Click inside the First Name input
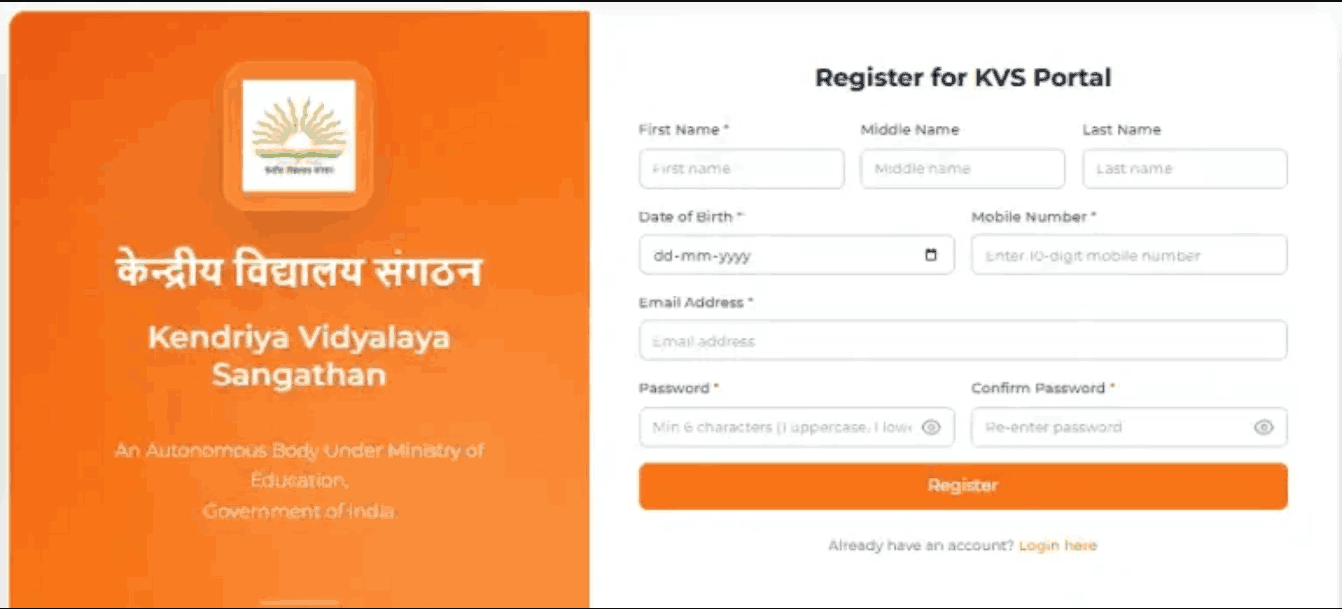The width and height of the screenshot is (1342, 609). (x=740, y=169)
